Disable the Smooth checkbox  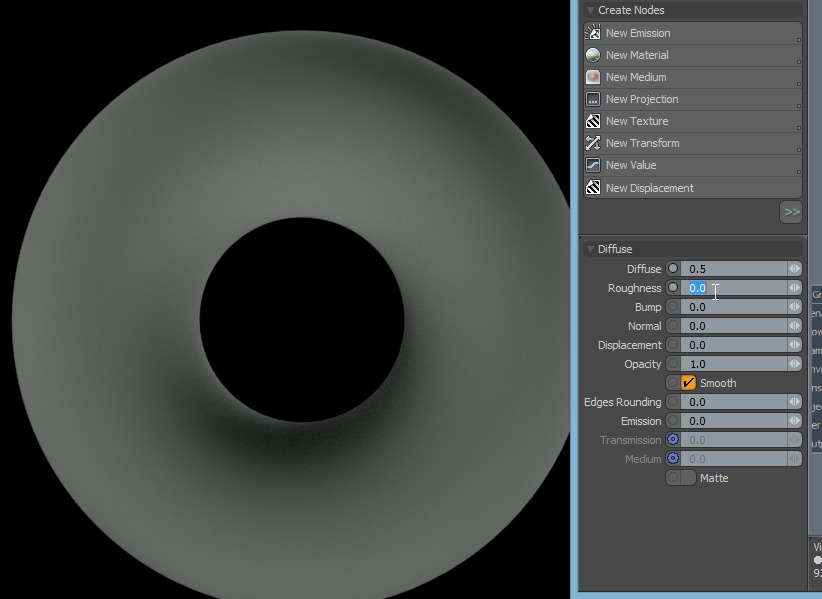(x=688, y=383)
